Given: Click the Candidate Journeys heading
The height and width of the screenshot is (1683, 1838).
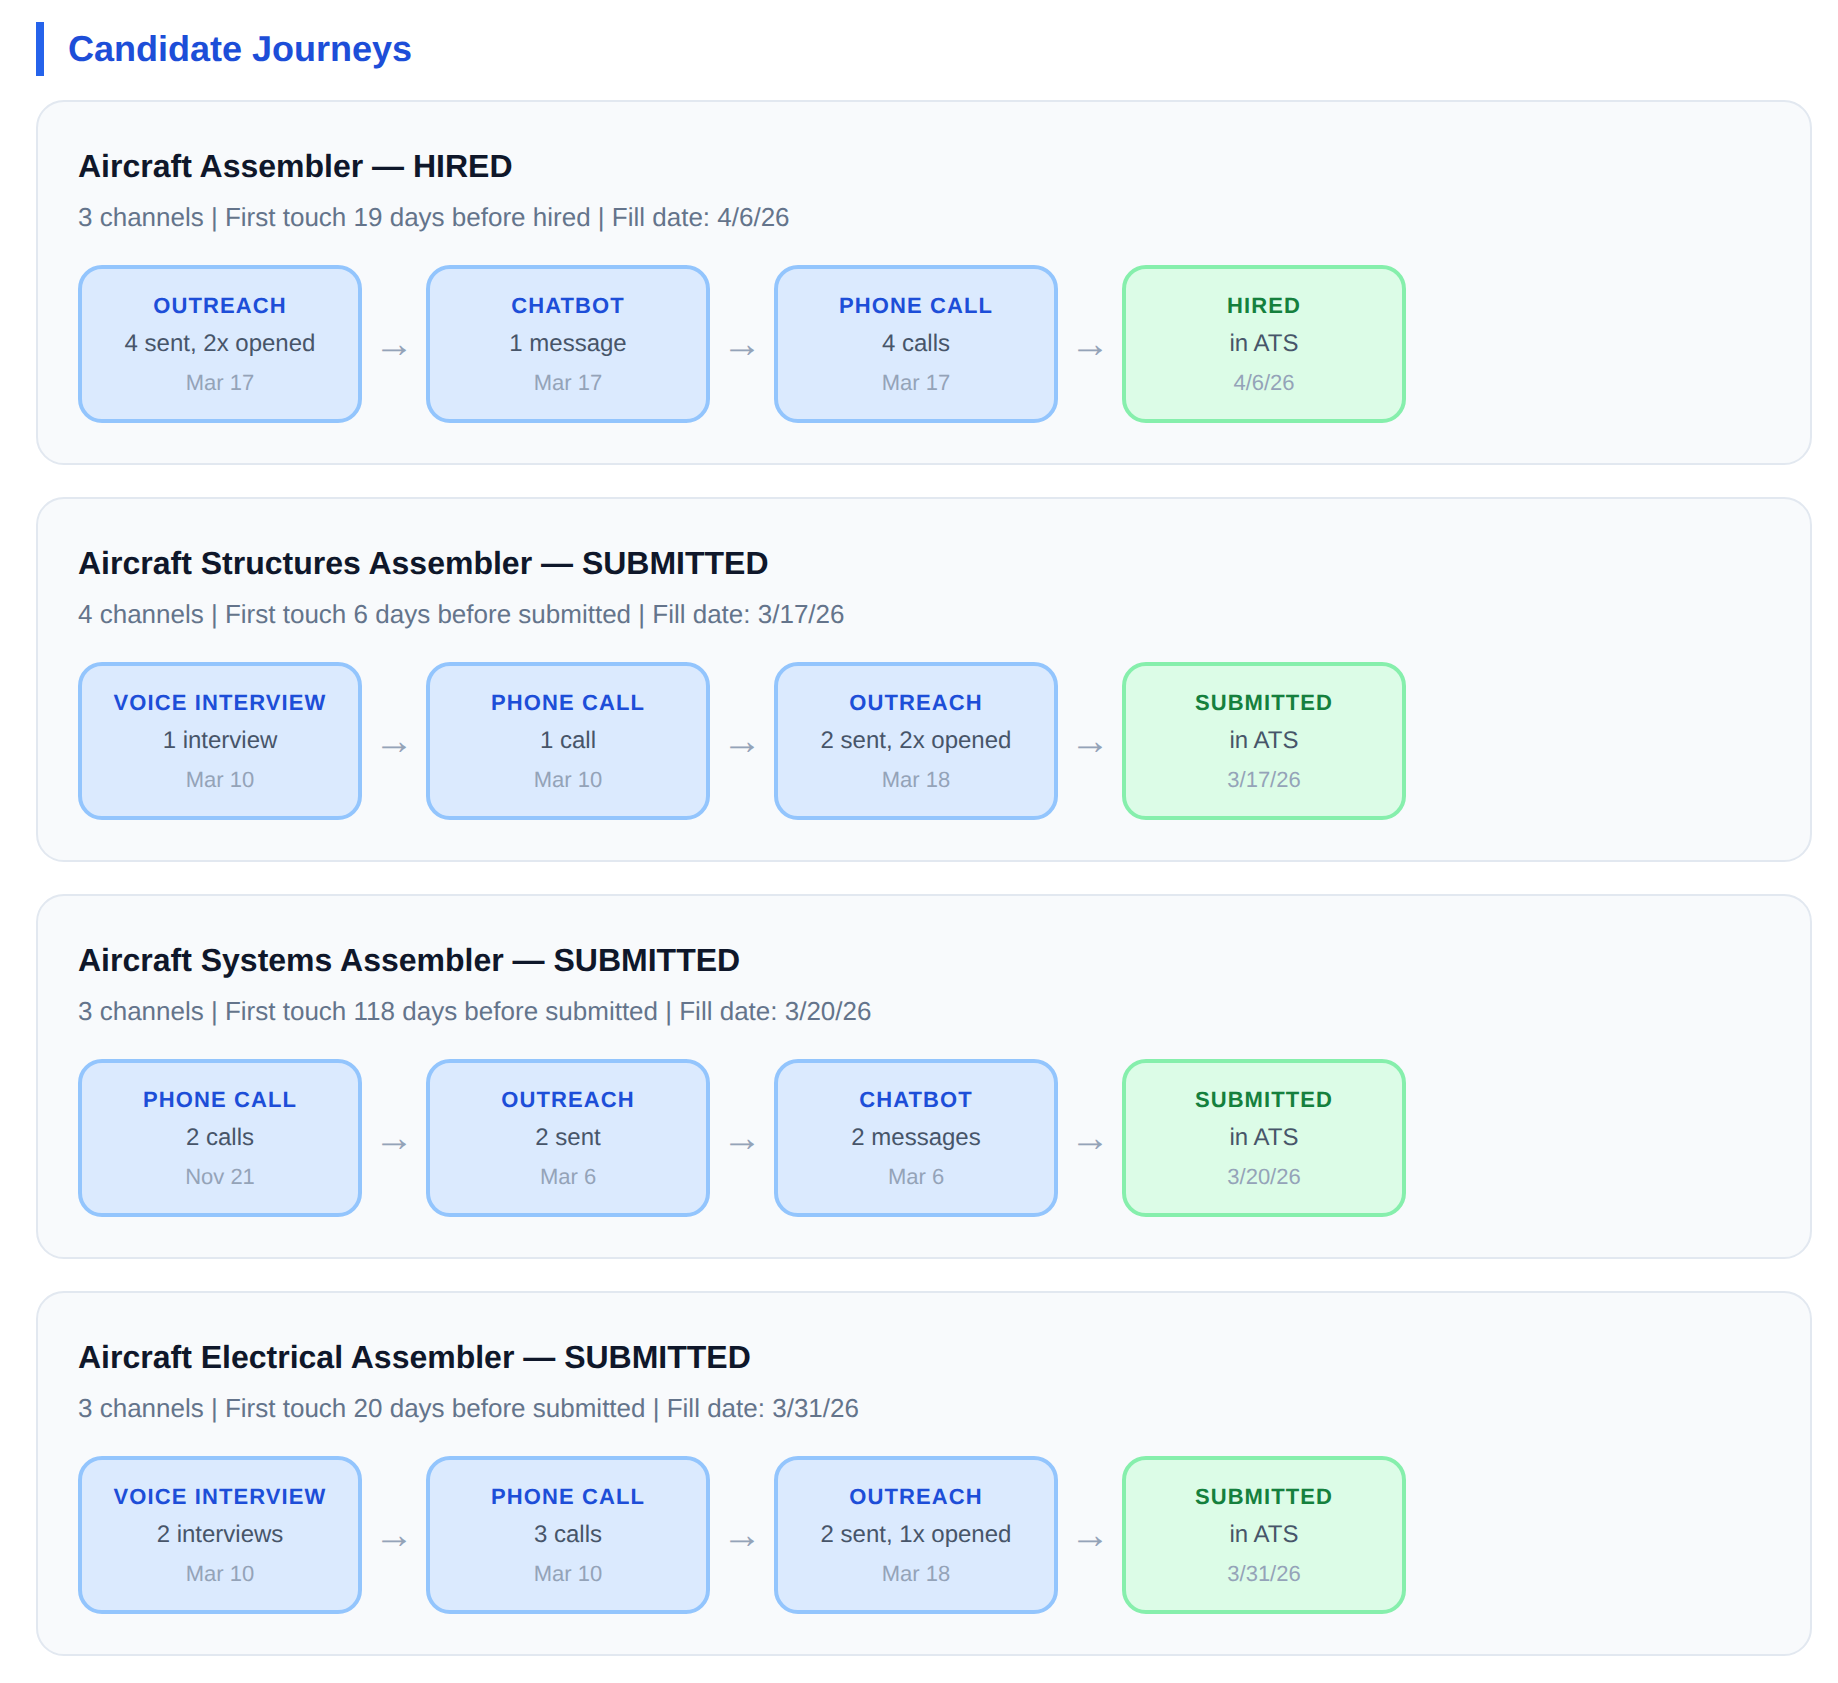Looking at the screenshot, I should (x=239, y=49).
